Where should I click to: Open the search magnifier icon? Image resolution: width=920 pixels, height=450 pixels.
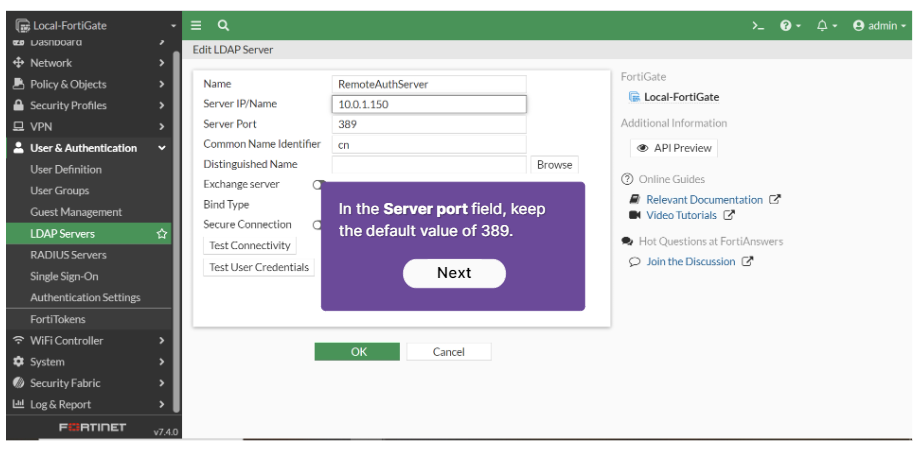click(x=223, y=26)
